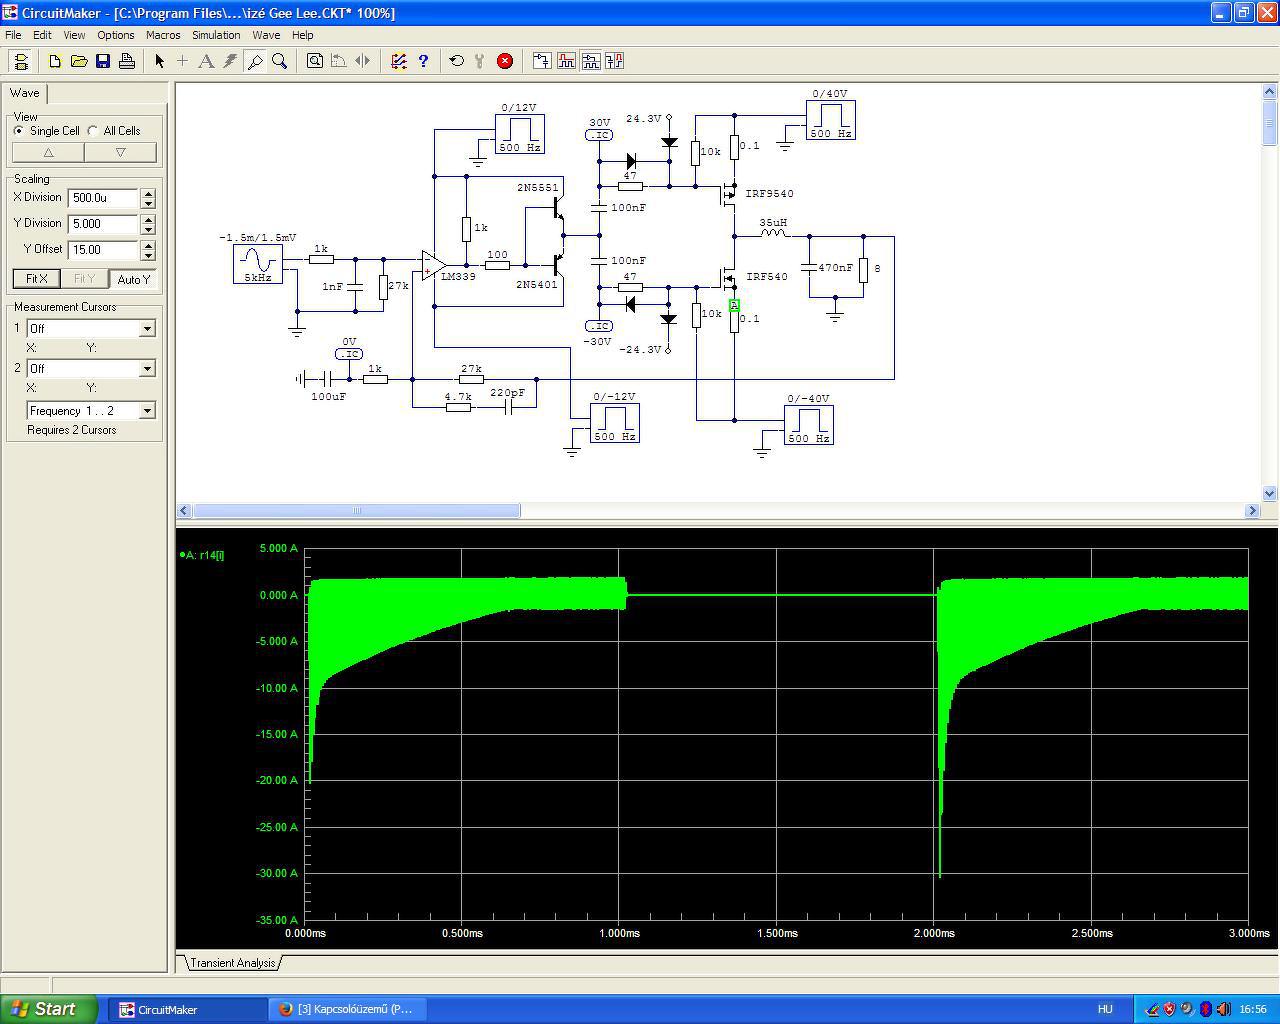Click the panel toggle icon at toolbar start
Viewport: 1280px width, 1024px height.
pos(20,61)
